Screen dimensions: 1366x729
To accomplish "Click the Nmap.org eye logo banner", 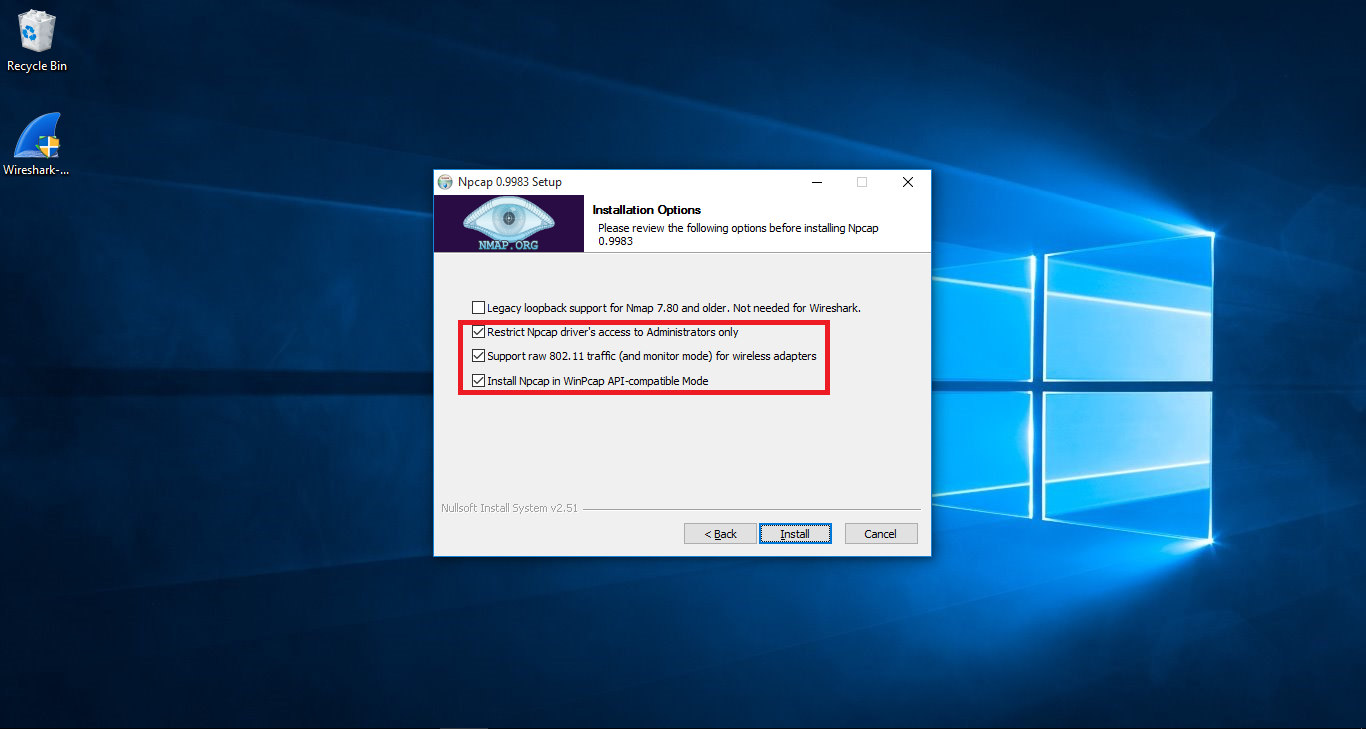I will coord(509,223).
